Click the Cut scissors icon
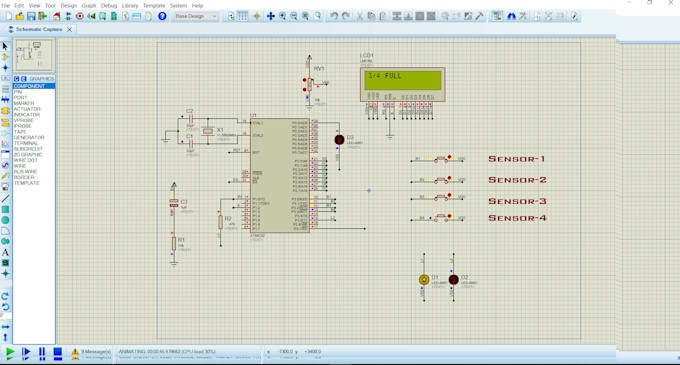This screenshot has width=680, height=365. (x=360, y=16)
